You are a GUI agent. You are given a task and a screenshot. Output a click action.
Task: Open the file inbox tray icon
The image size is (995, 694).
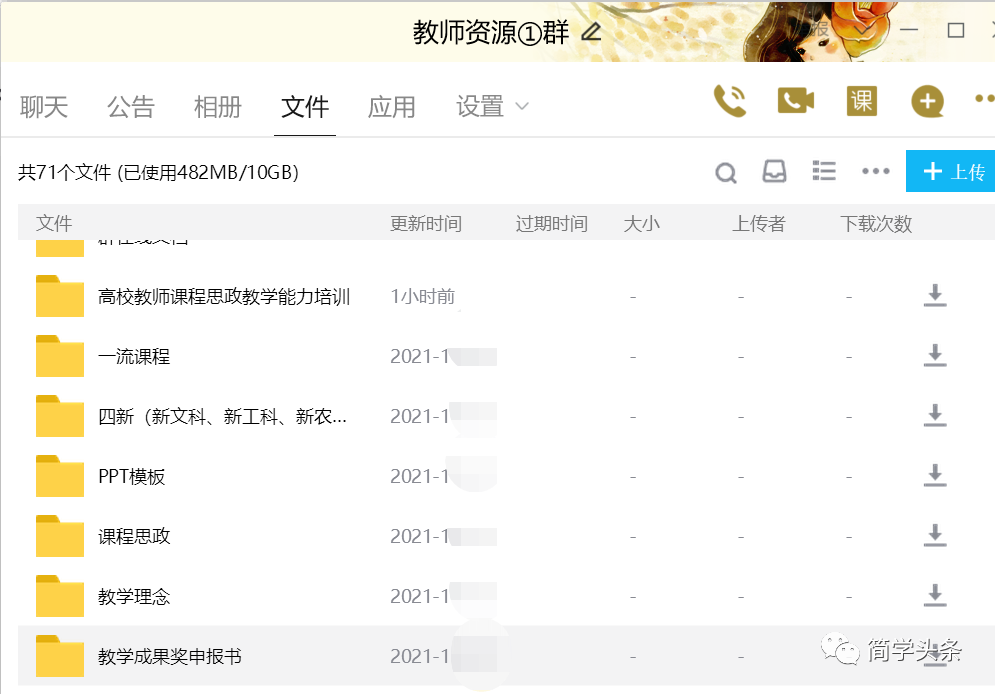point(774,171)
